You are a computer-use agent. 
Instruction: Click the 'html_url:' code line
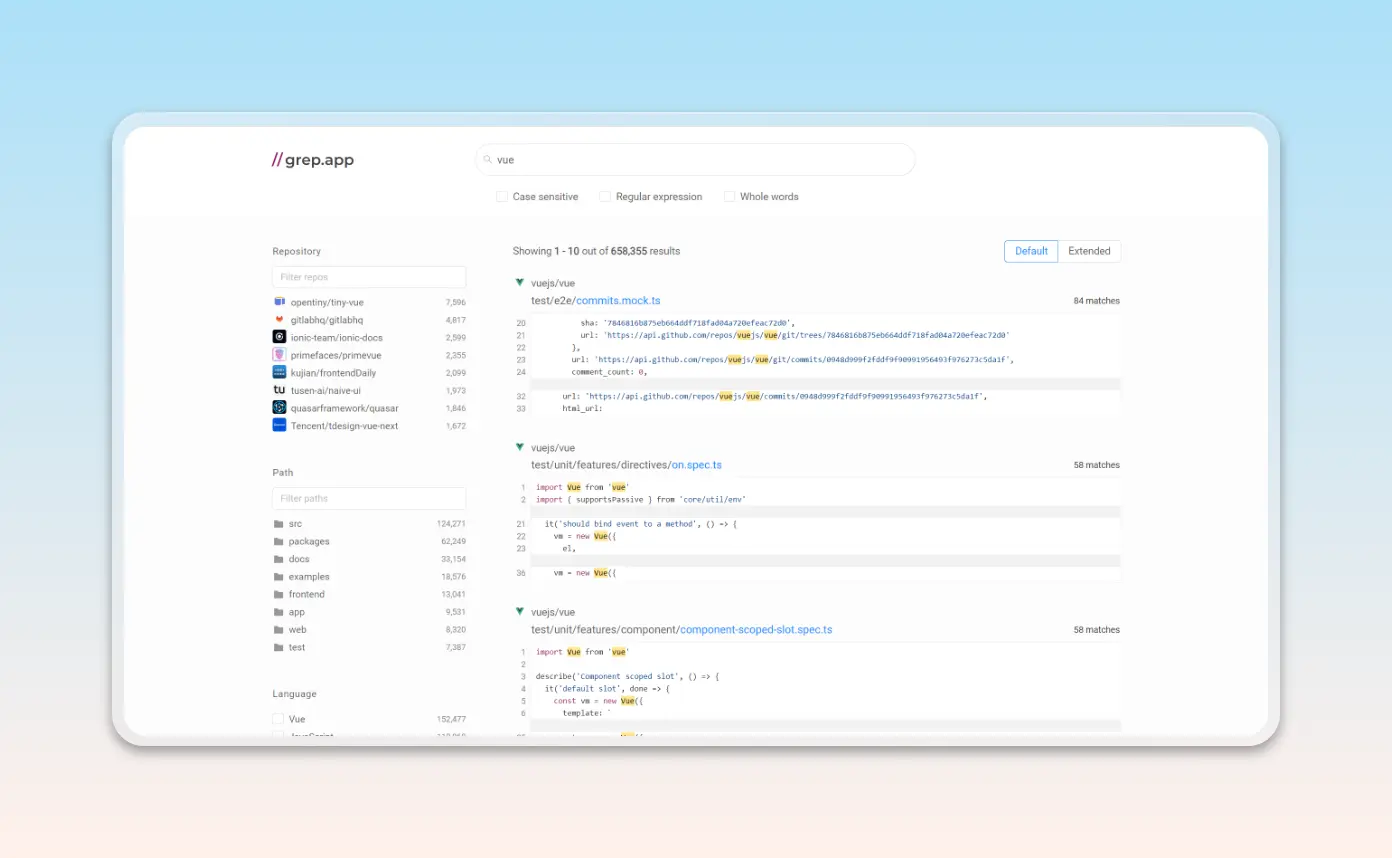click(581, 408)
